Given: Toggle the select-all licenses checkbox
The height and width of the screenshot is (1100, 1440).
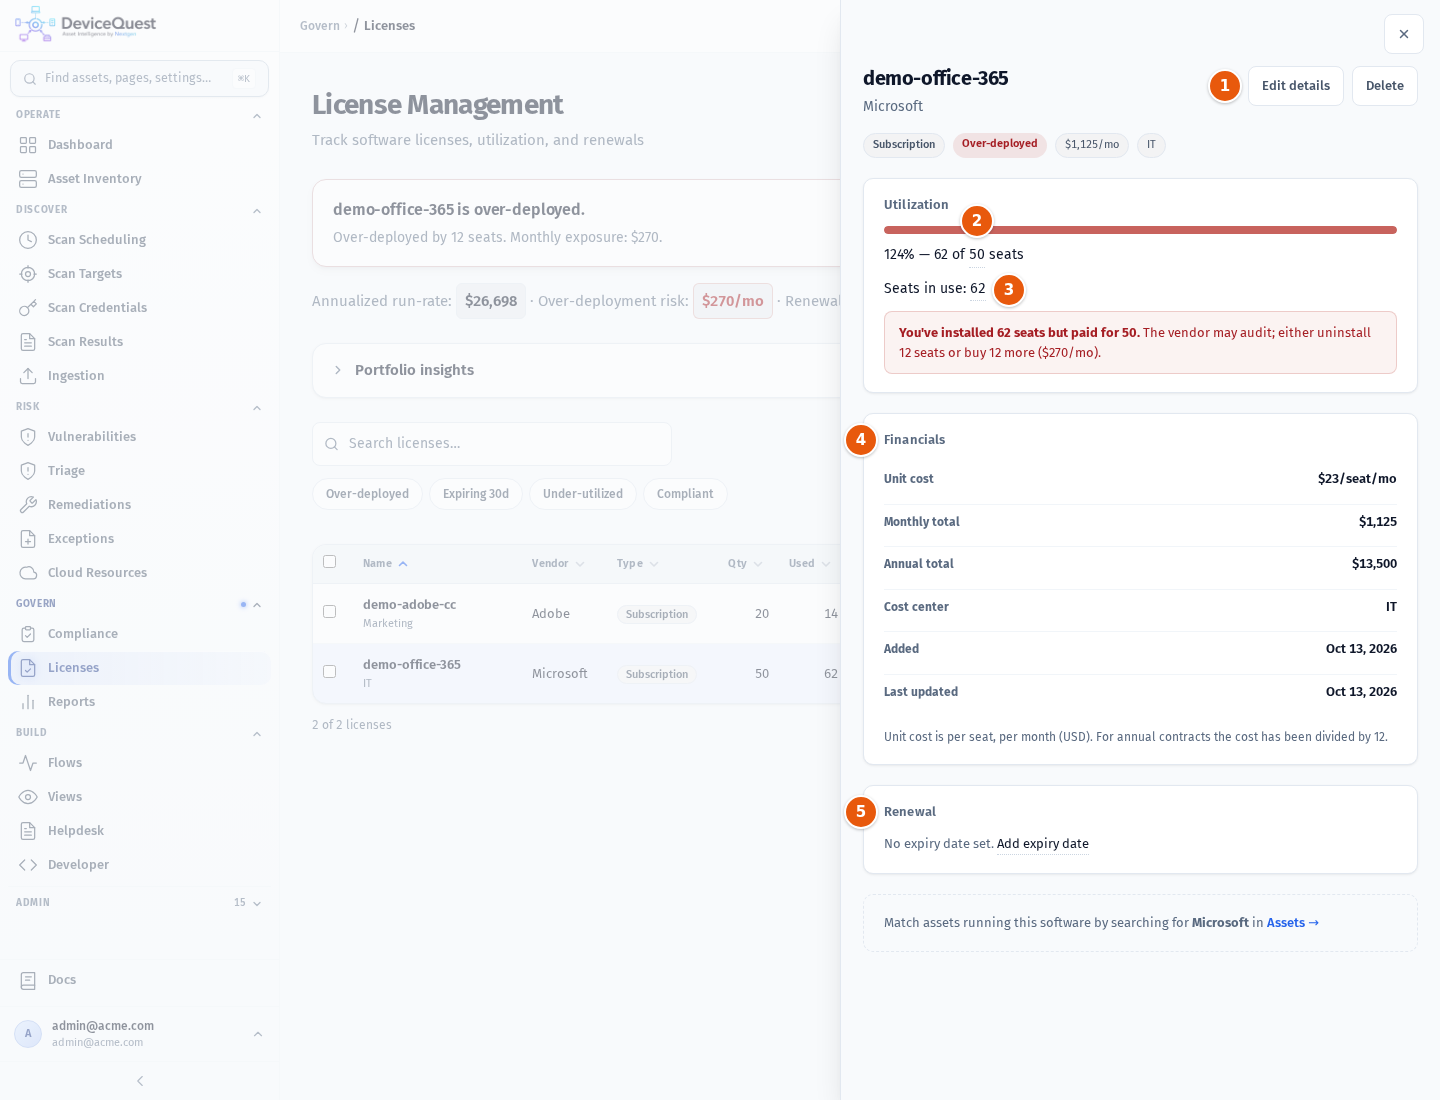Looking at the screenshot, I should [330, 562].
